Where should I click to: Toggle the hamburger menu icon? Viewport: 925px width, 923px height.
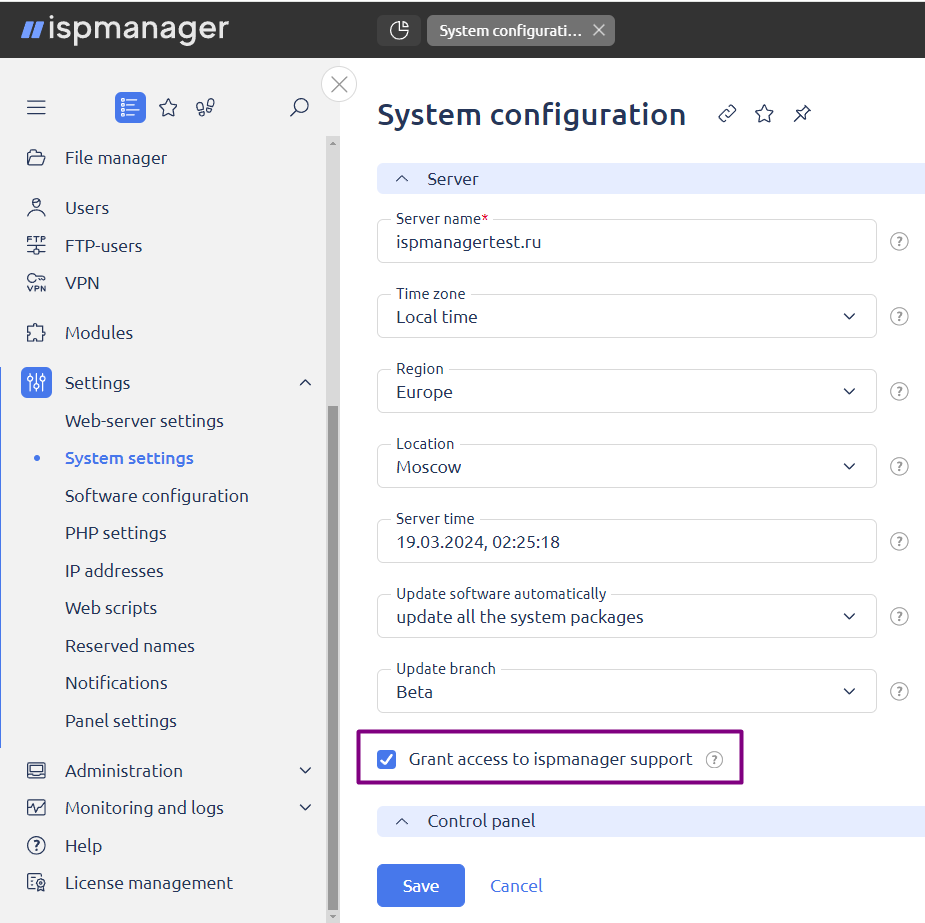(x=36, y=107)
